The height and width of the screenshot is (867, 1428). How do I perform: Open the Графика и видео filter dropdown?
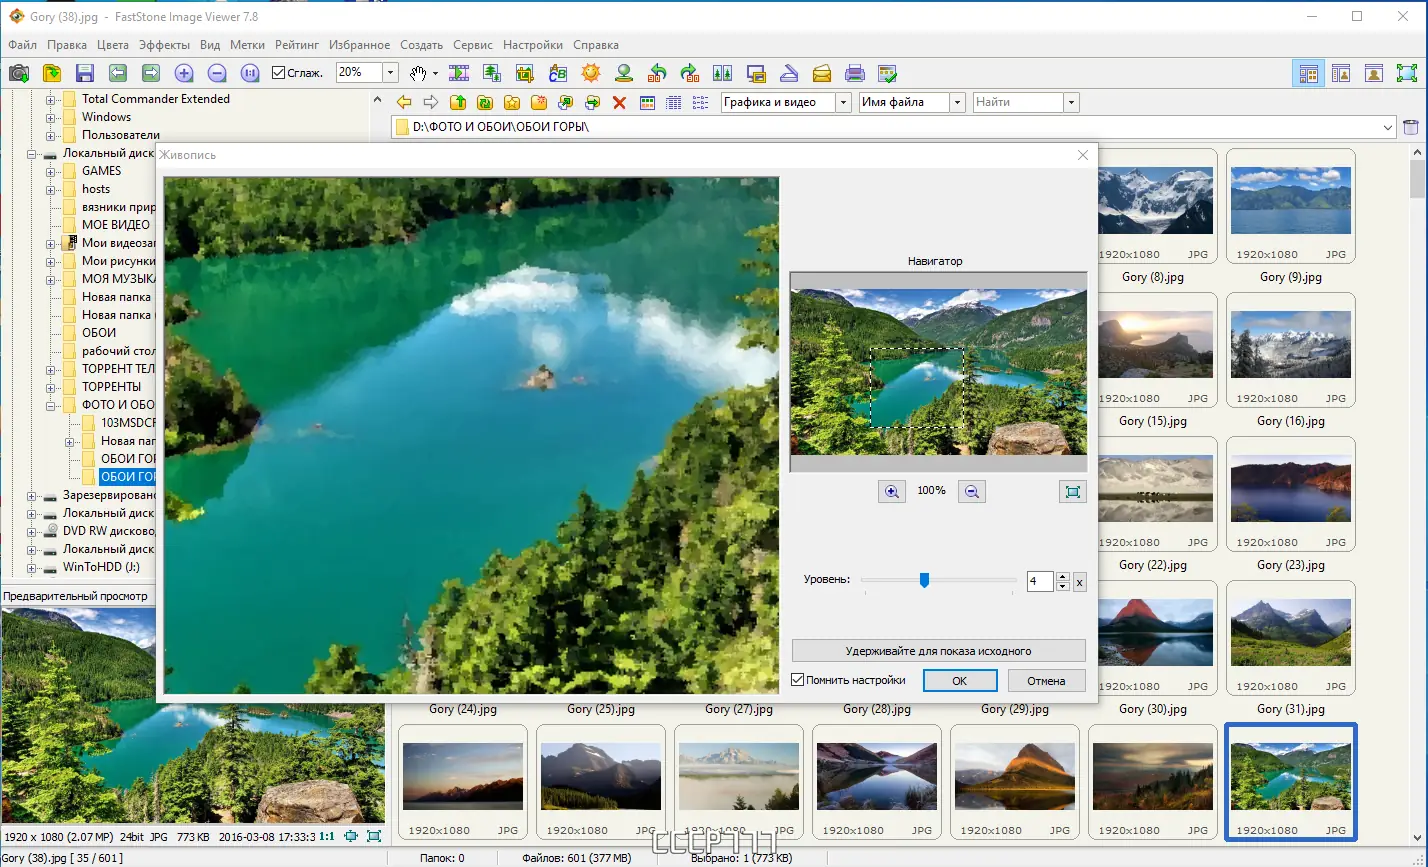click(843, 102)
